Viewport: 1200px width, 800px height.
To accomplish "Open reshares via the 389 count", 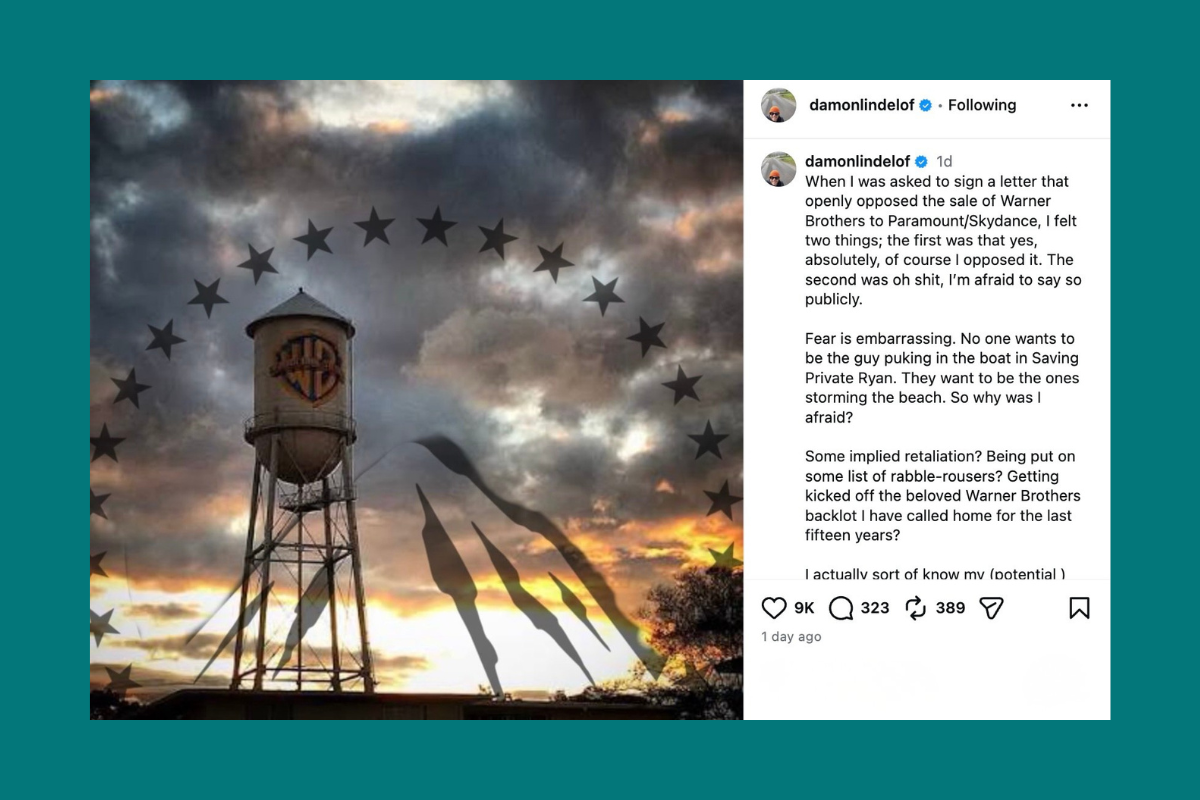I will click(x=950, y=607).
